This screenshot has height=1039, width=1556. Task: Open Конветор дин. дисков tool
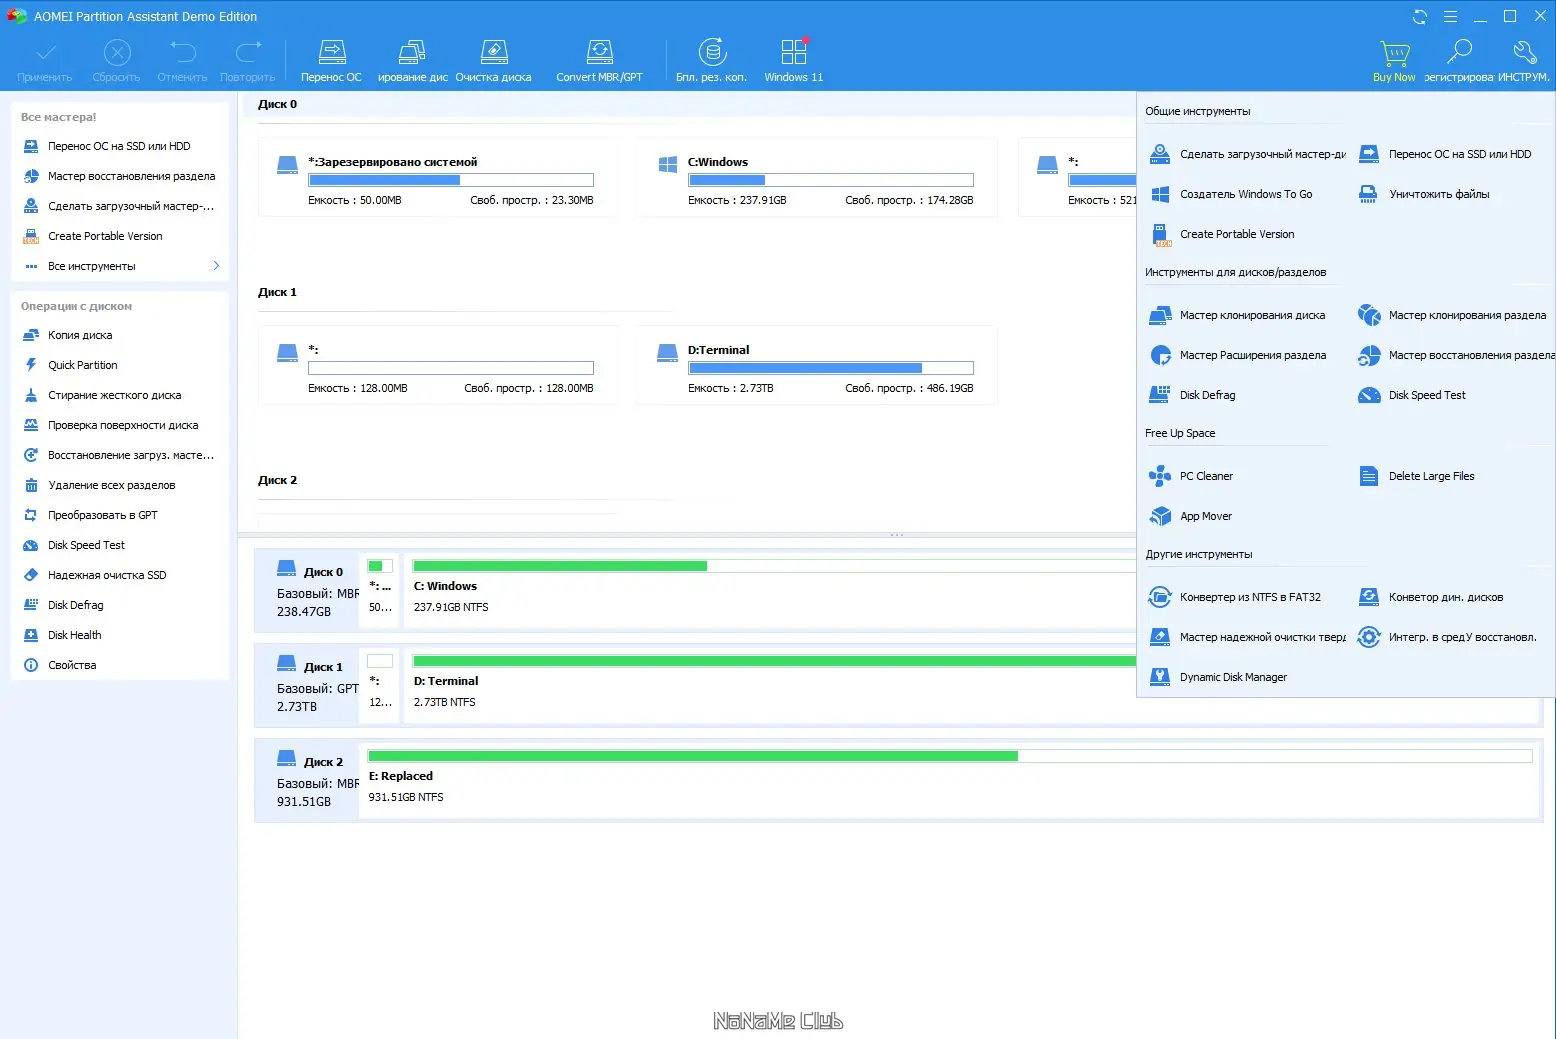(1431, 597)
